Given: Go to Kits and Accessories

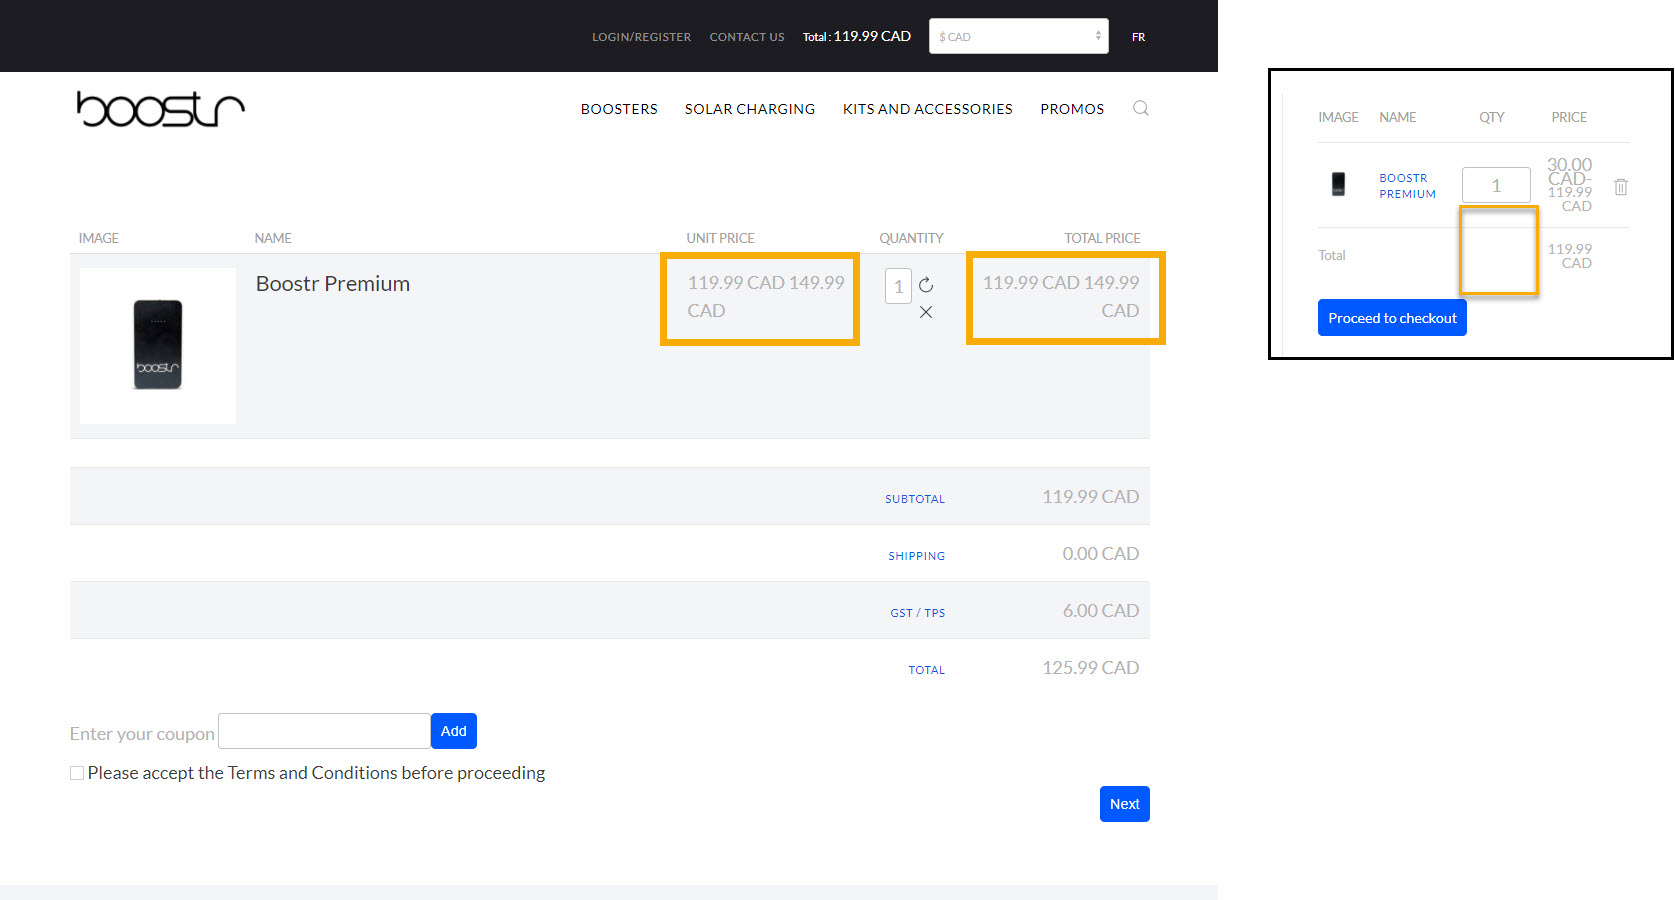Looking at the screenshot, I should (927, 109).
